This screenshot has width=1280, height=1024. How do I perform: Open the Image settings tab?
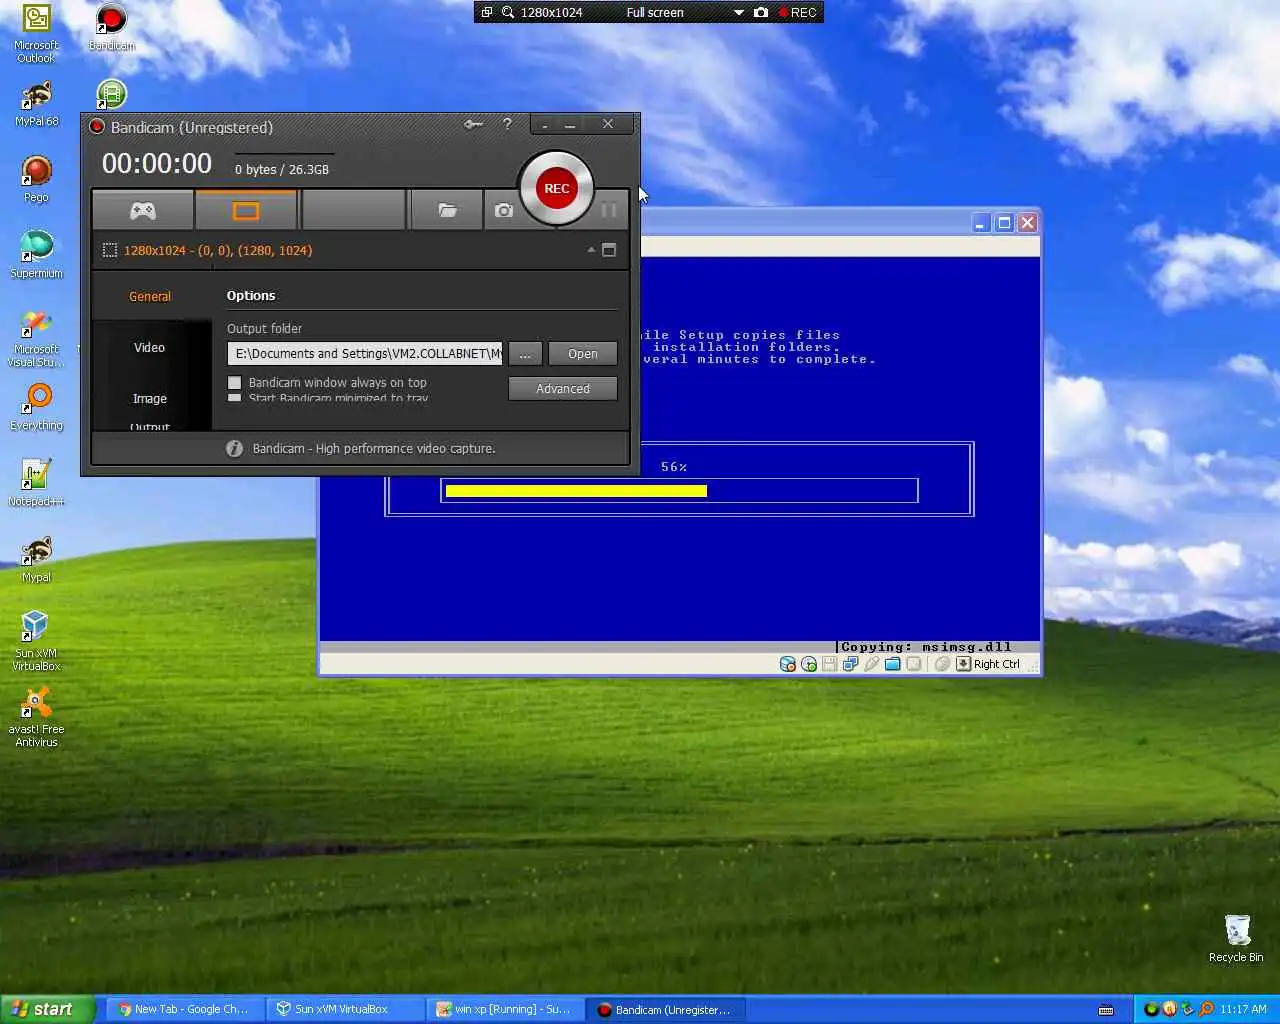coord(150,398)
